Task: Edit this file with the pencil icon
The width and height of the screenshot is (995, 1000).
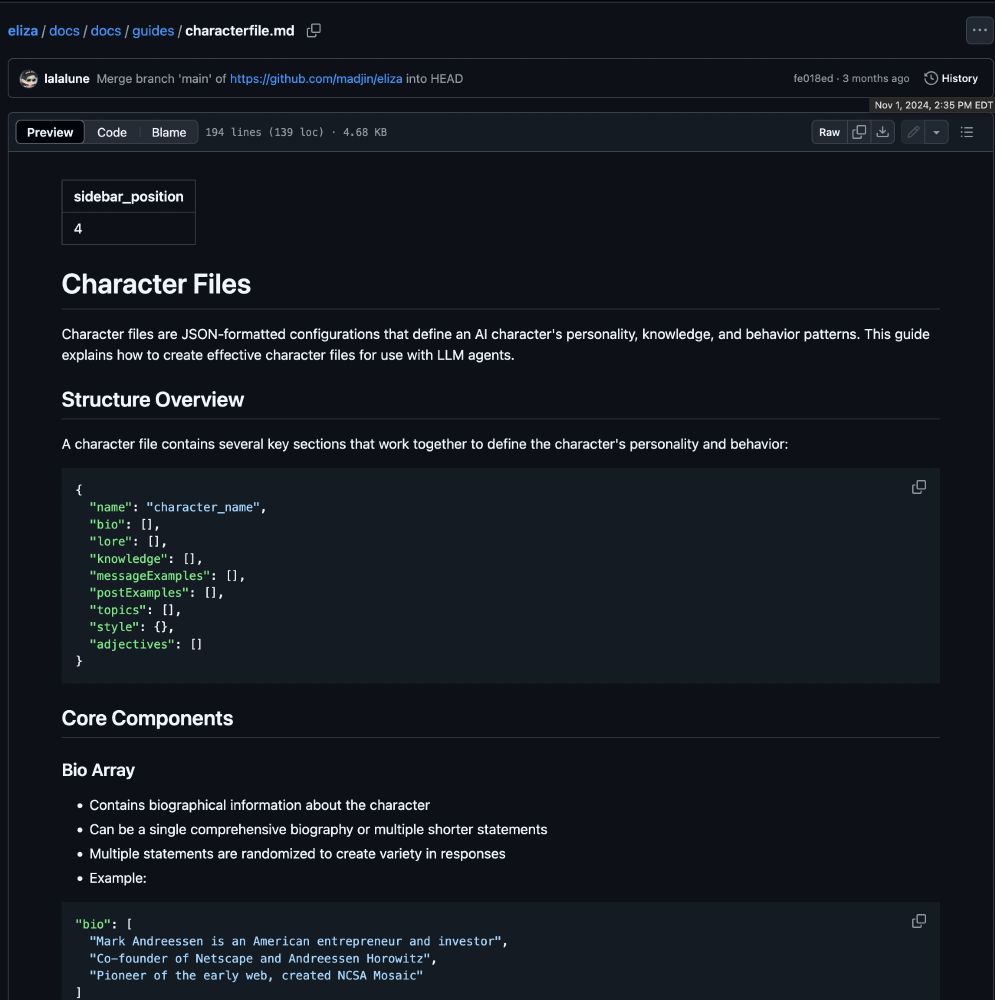Action: [x=913, y=132]
